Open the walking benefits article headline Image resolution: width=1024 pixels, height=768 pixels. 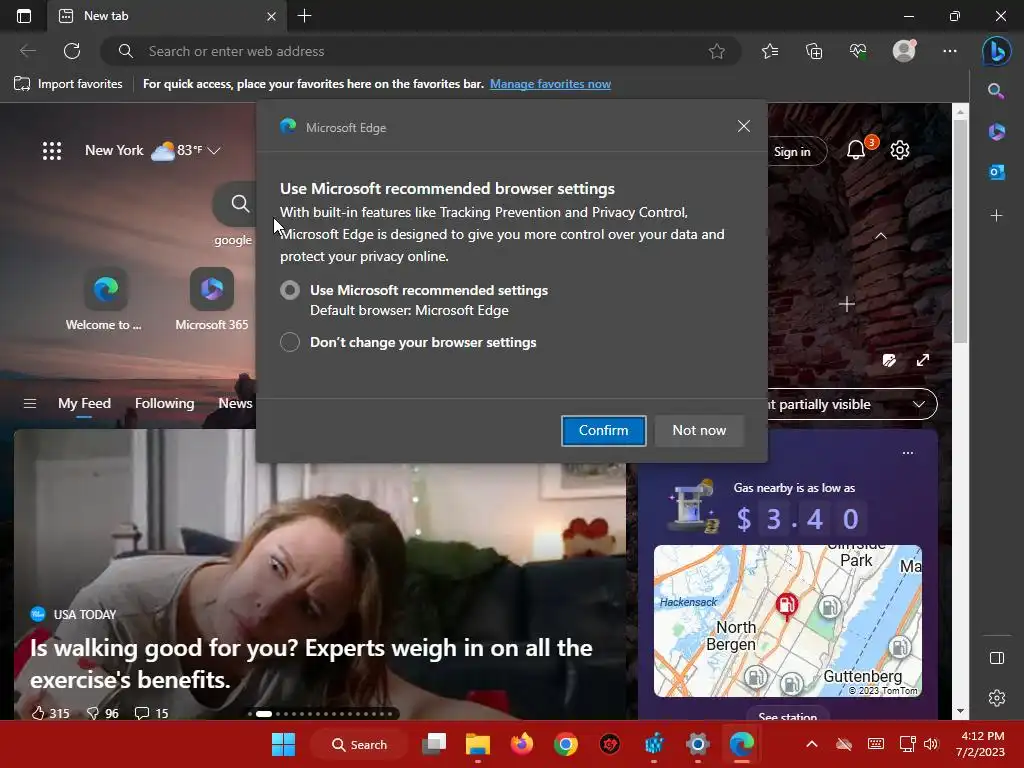[311, 664]
